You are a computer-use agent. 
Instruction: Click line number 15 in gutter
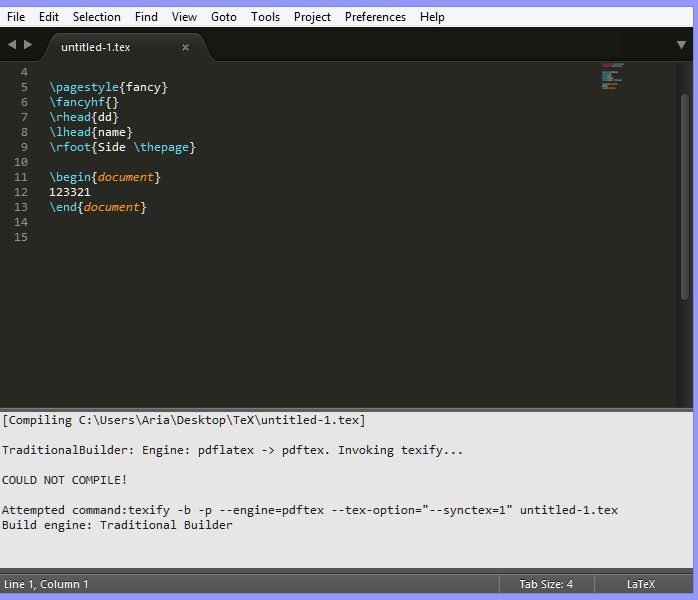20,237
